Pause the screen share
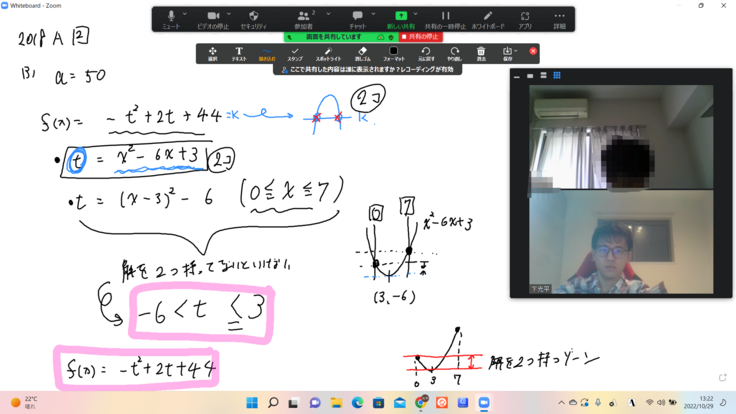Image resolution: width=736 pixels, height=414 pixels. click(x=445, y=18)
